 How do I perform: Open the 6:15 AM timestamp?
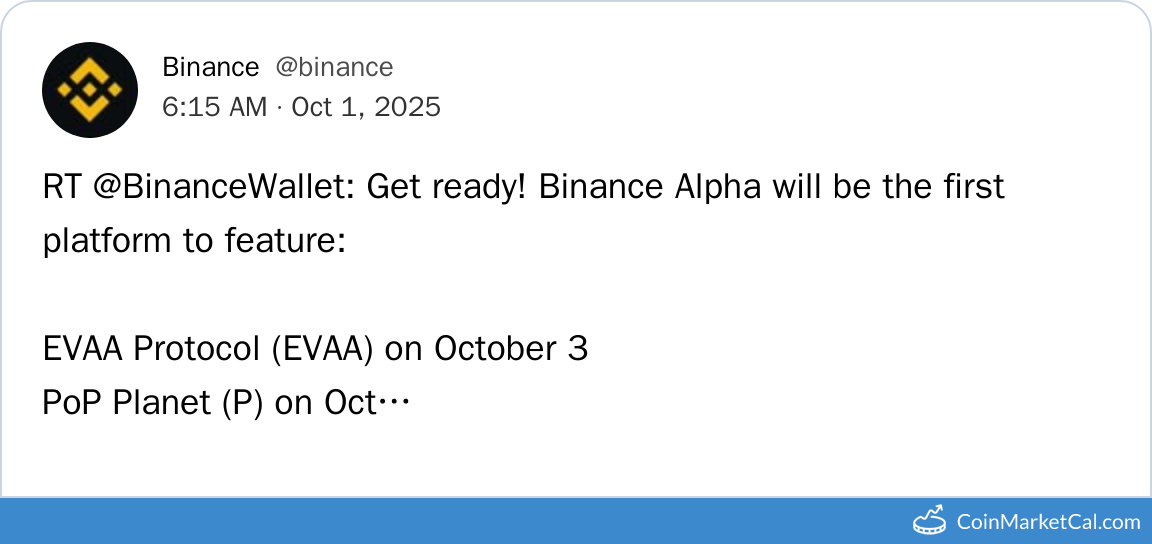pos(214,107)
